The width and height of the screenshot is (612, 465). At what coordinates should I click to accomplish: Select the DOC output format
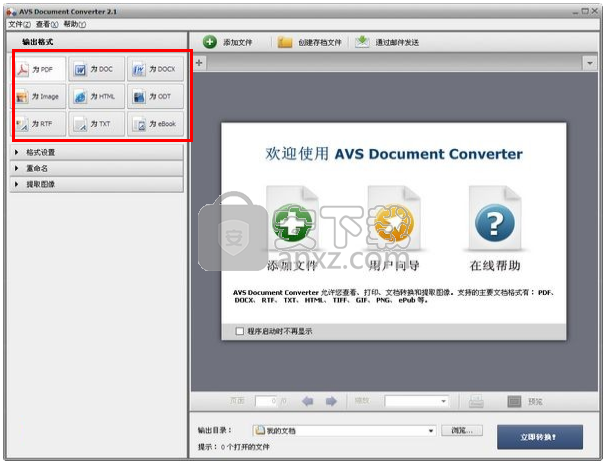pos(97,69)
